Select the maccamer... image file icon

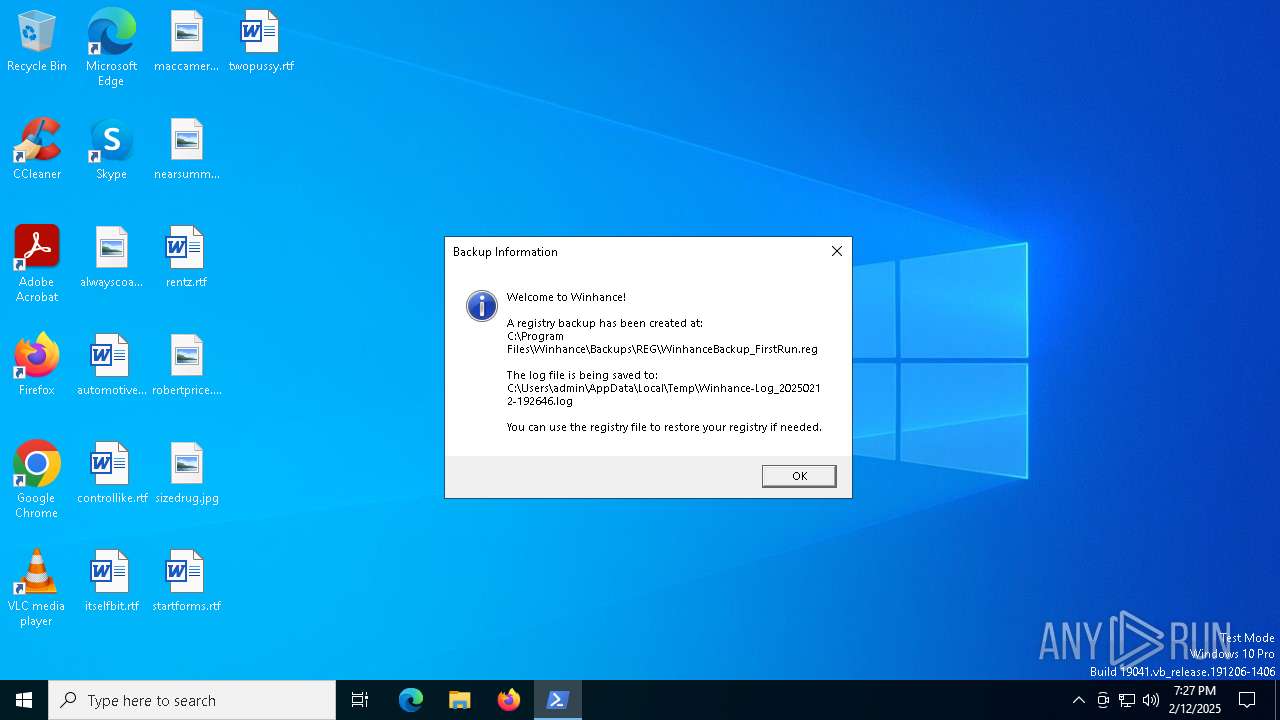(x=186, y=41)
